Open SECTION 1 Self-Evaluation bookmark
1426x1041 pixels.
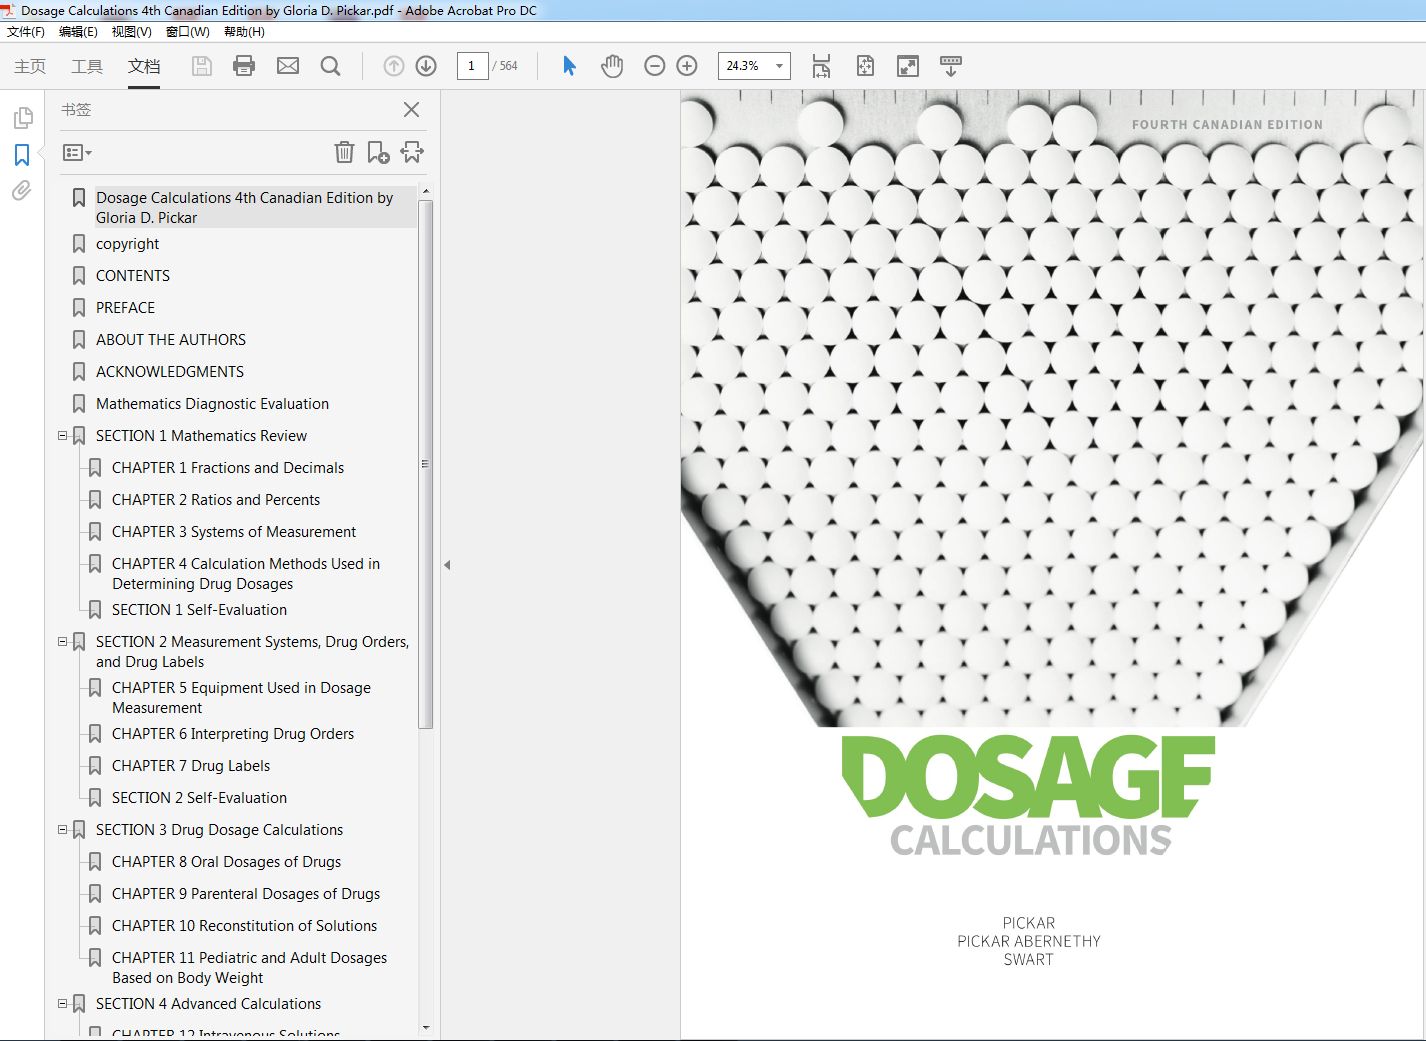point(199,610)
